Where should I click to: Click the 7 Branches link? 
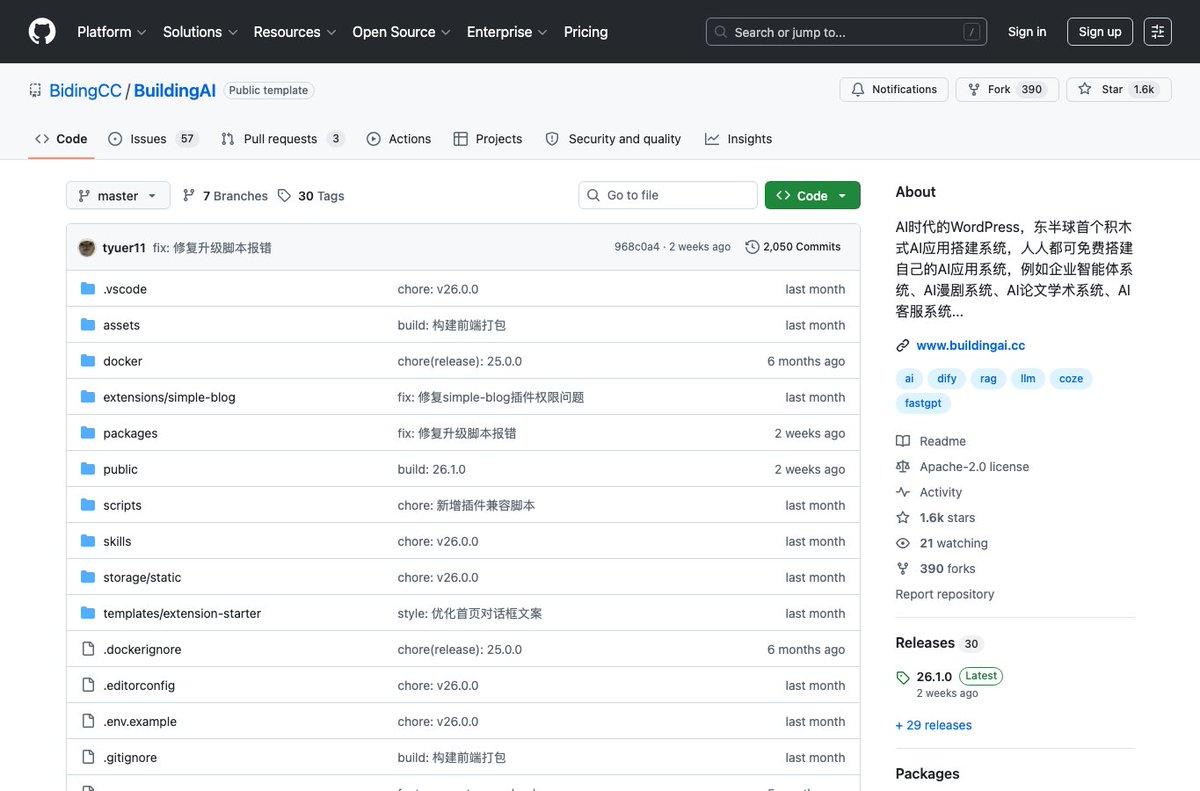click(x=225, y=196)
